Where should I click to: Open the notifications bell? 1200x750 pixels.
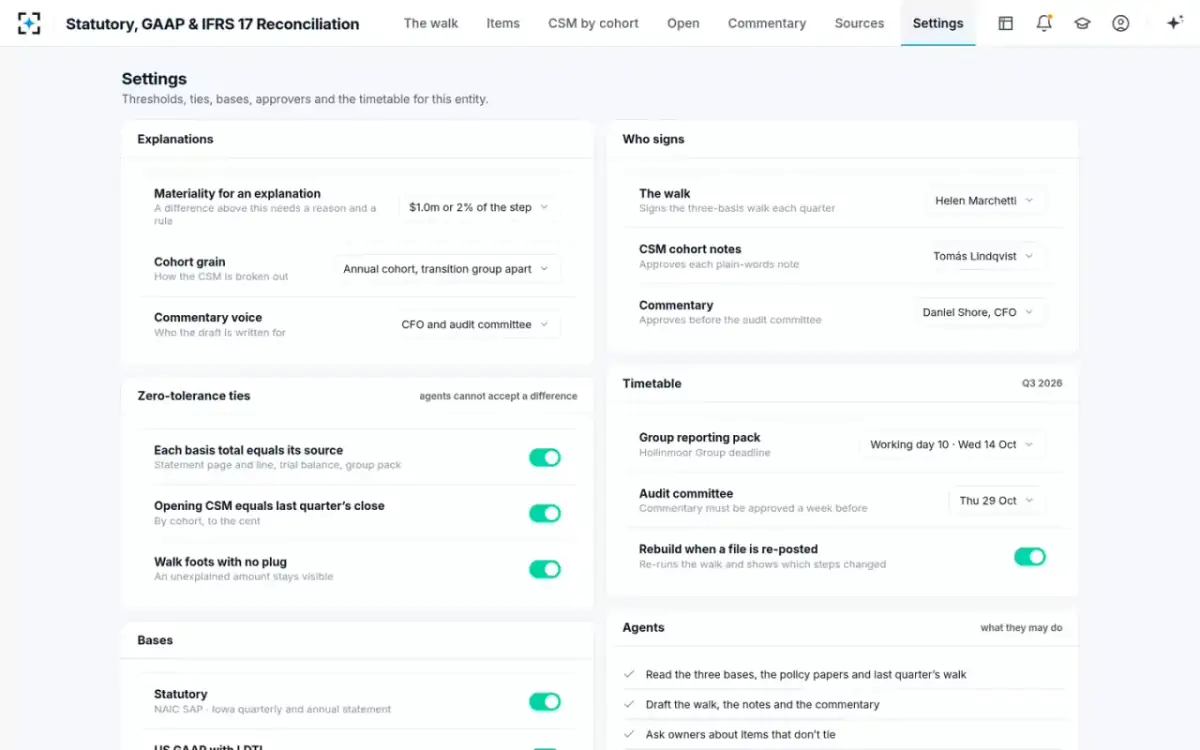1044,23
